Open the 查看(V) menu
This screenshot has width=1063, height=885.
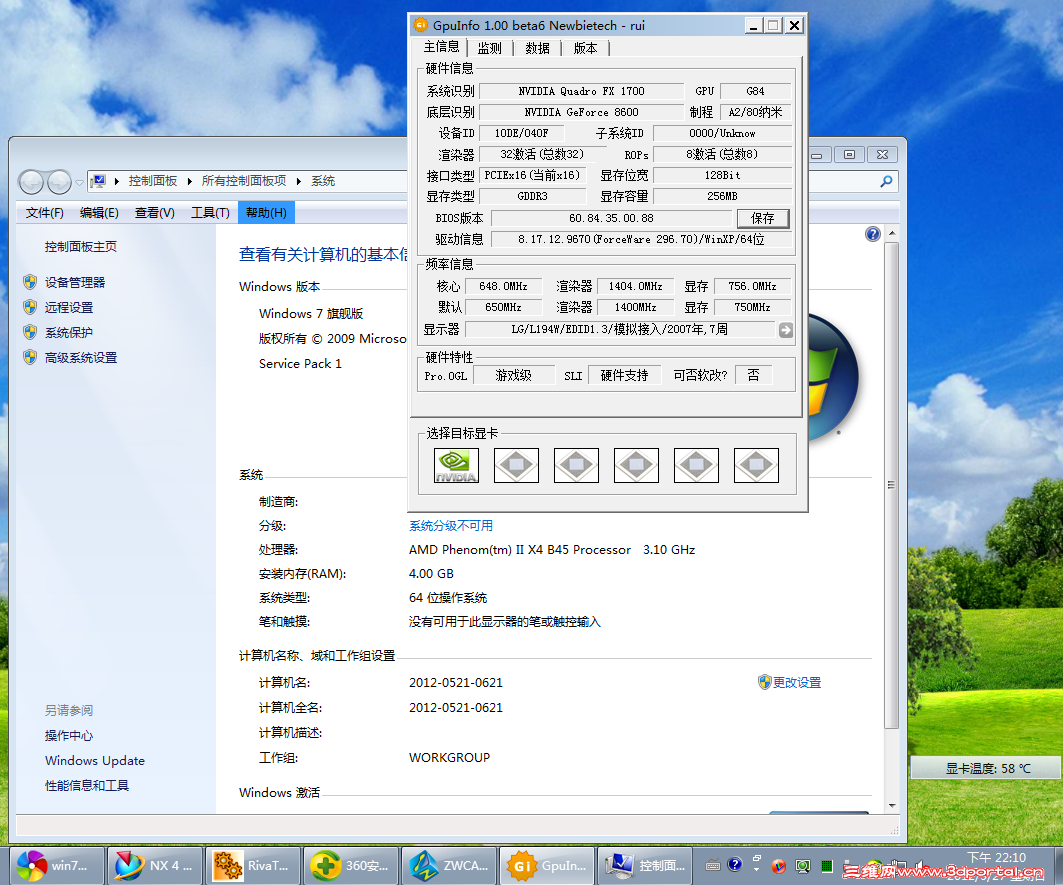[155, 213]
